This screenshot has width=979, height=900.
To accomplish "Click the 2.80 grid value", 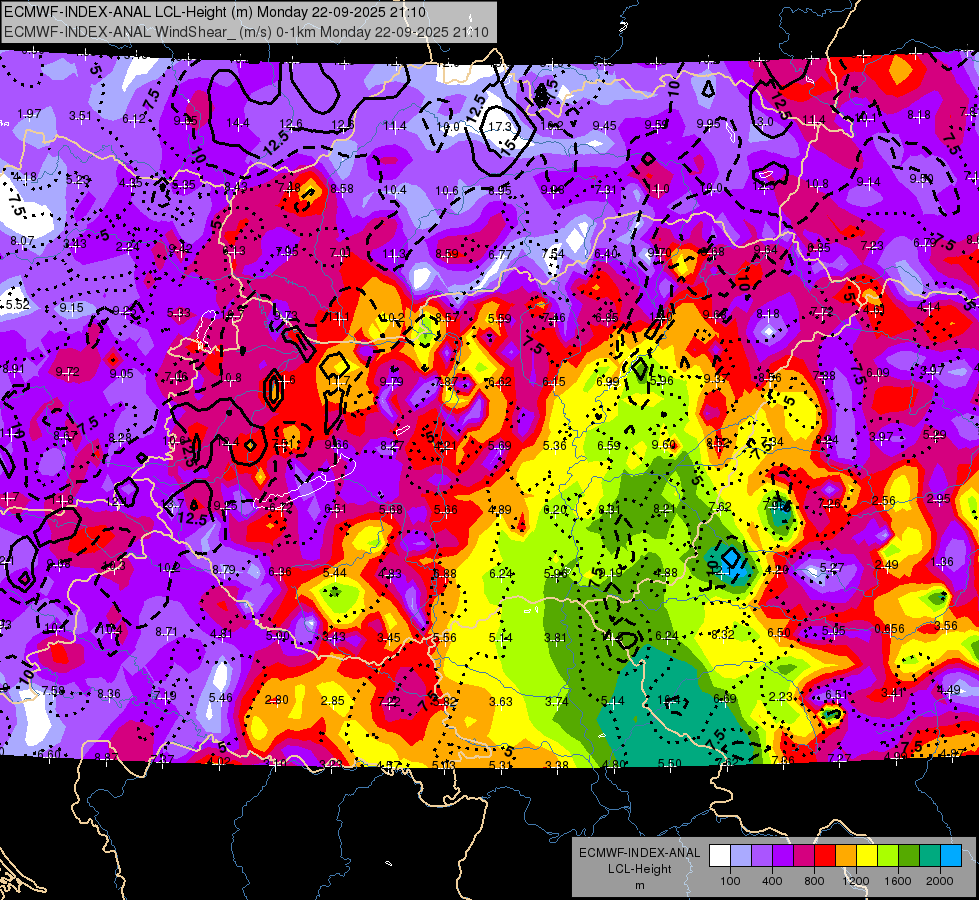I will [277, 700].
